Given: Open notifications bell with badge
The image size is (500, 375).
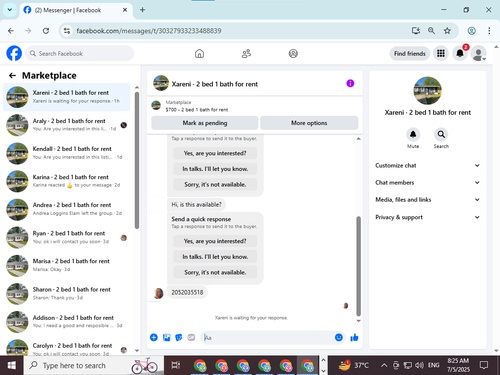Looking at the screenshot, I should [x=460, y=53].
